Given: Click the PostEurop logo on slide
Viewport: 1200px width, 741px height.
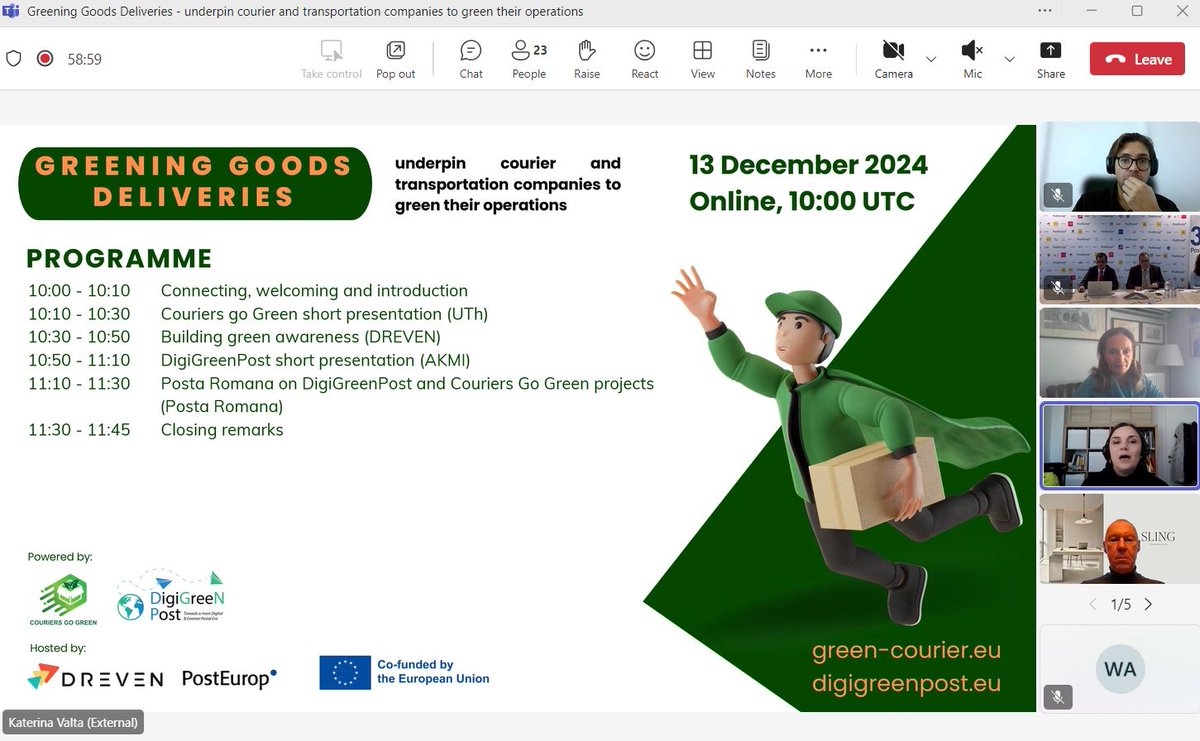Looking at the screenshot, I should pyautogui.click(x=229, y=678).
